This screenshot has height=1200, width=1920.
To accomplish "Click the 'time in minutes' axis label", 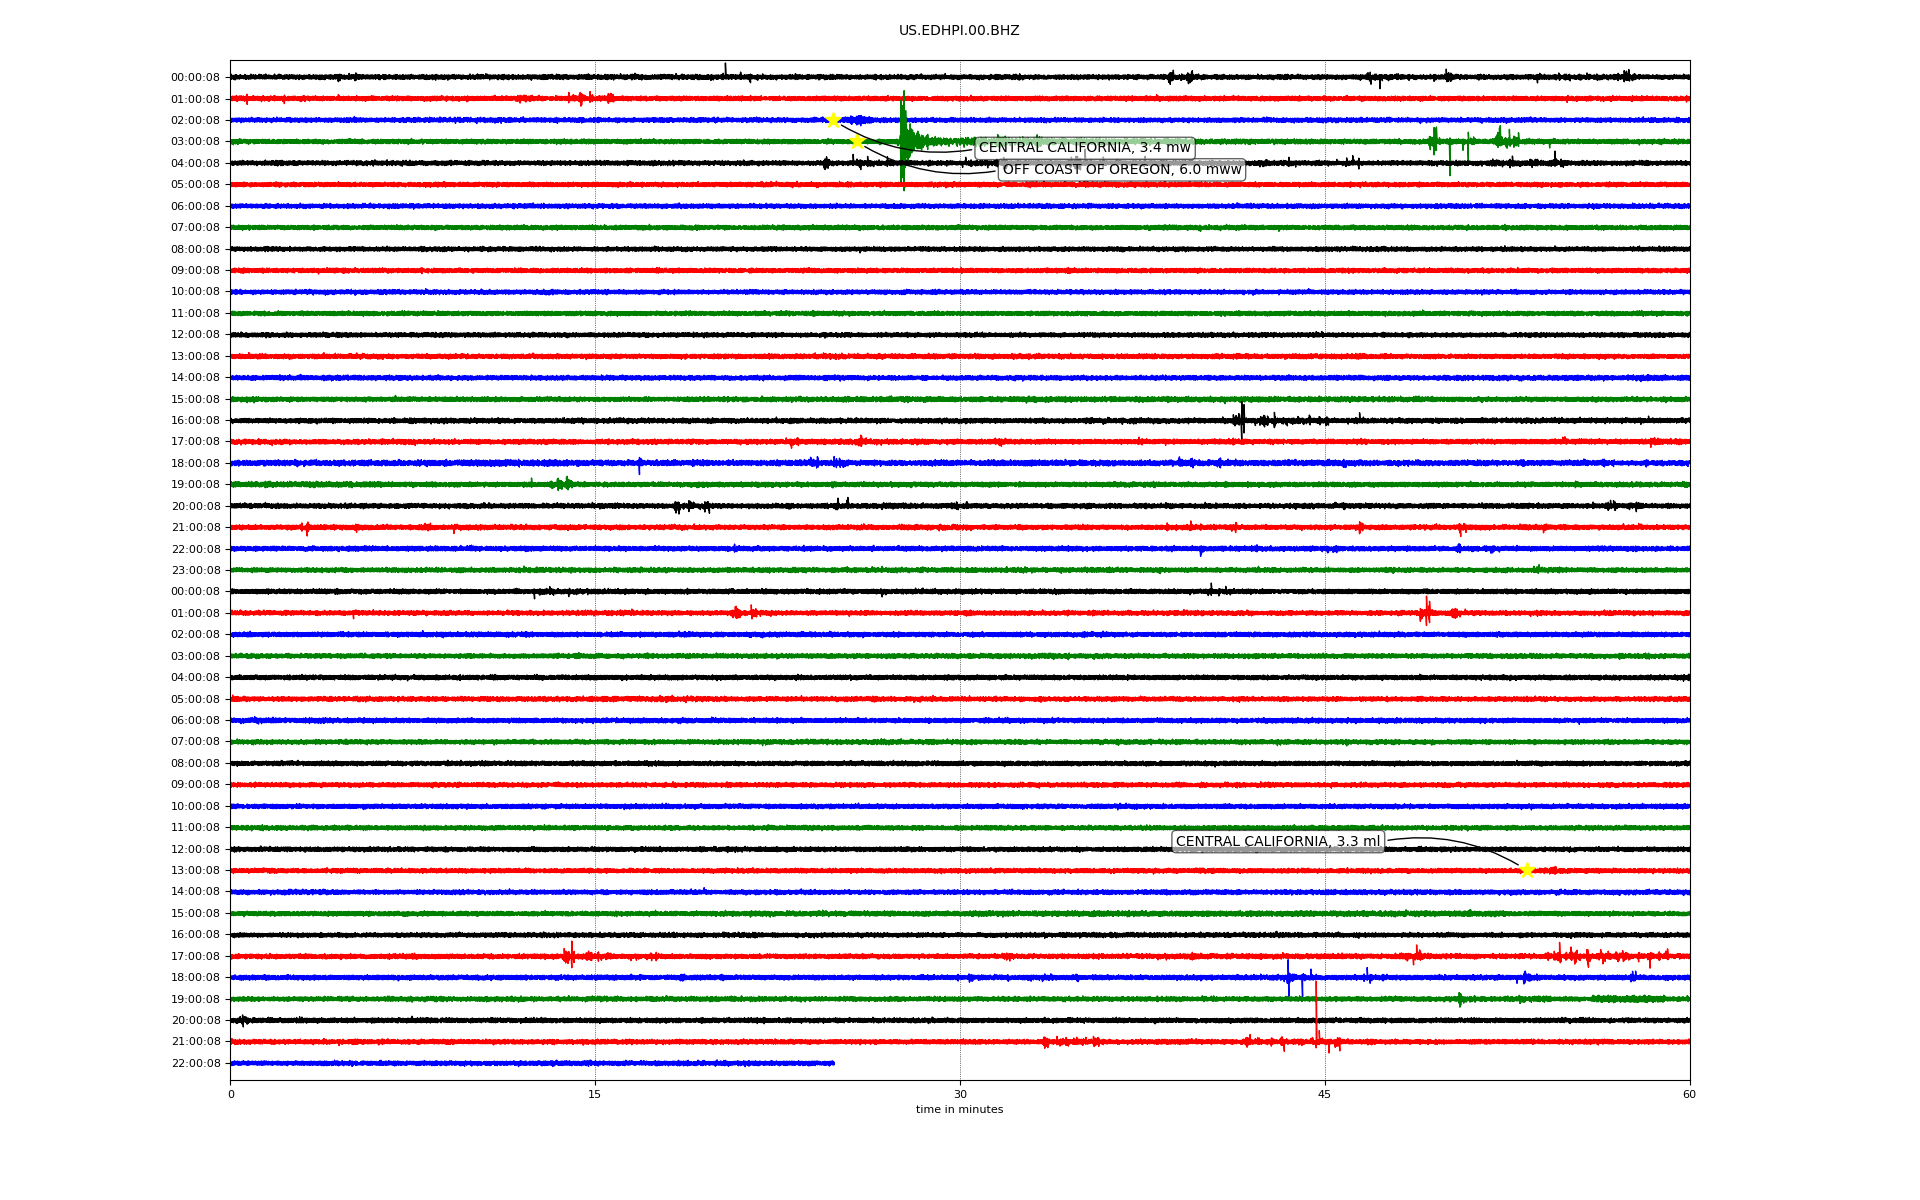I will (959, 1110).
